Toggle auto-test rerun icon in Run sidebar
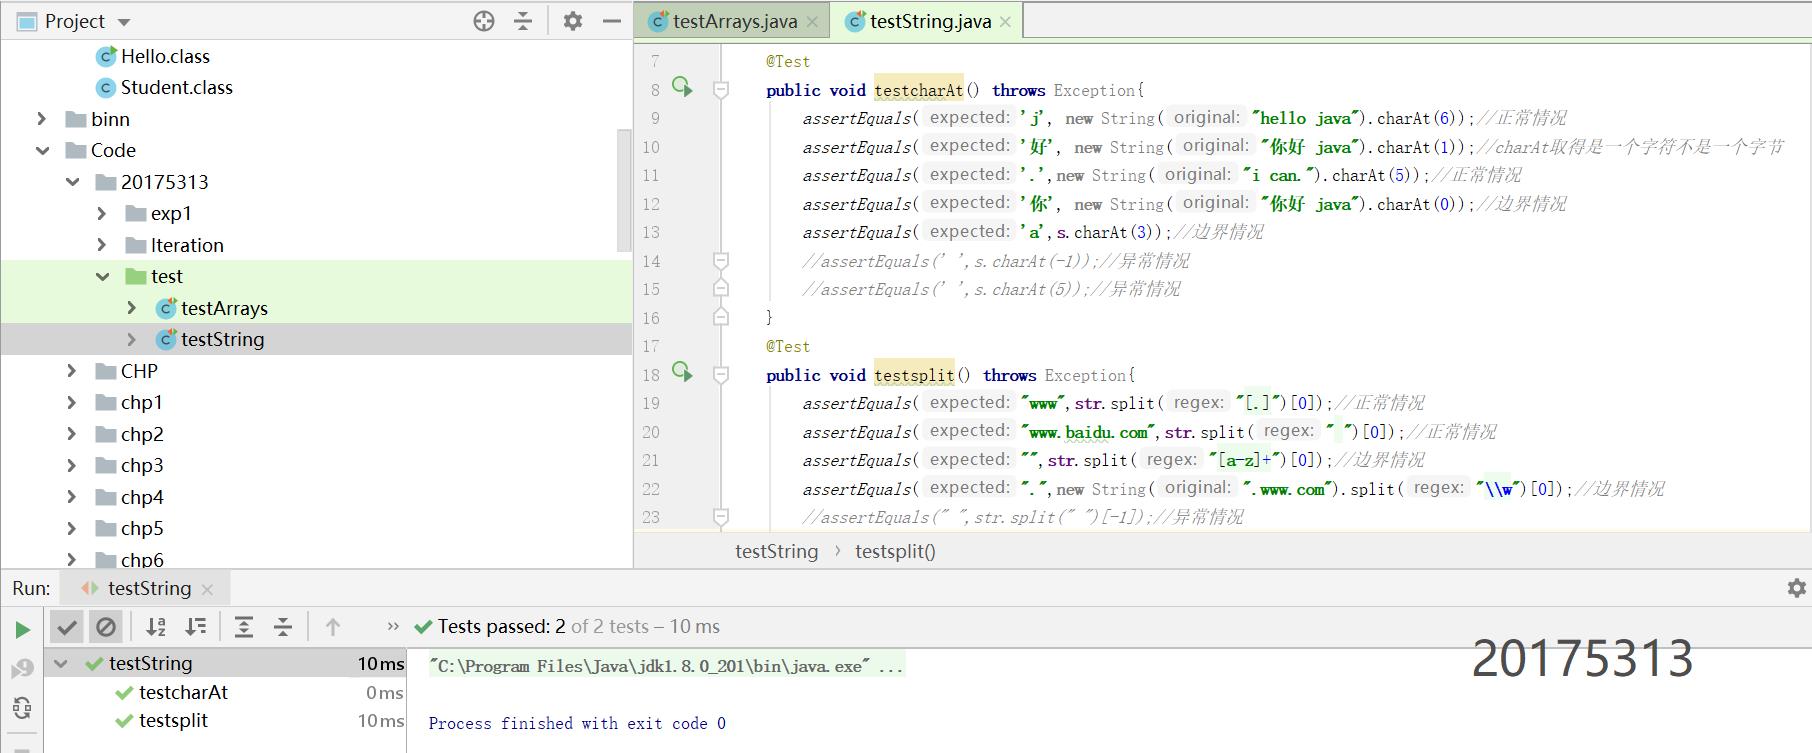 click(x=22, y=708)
